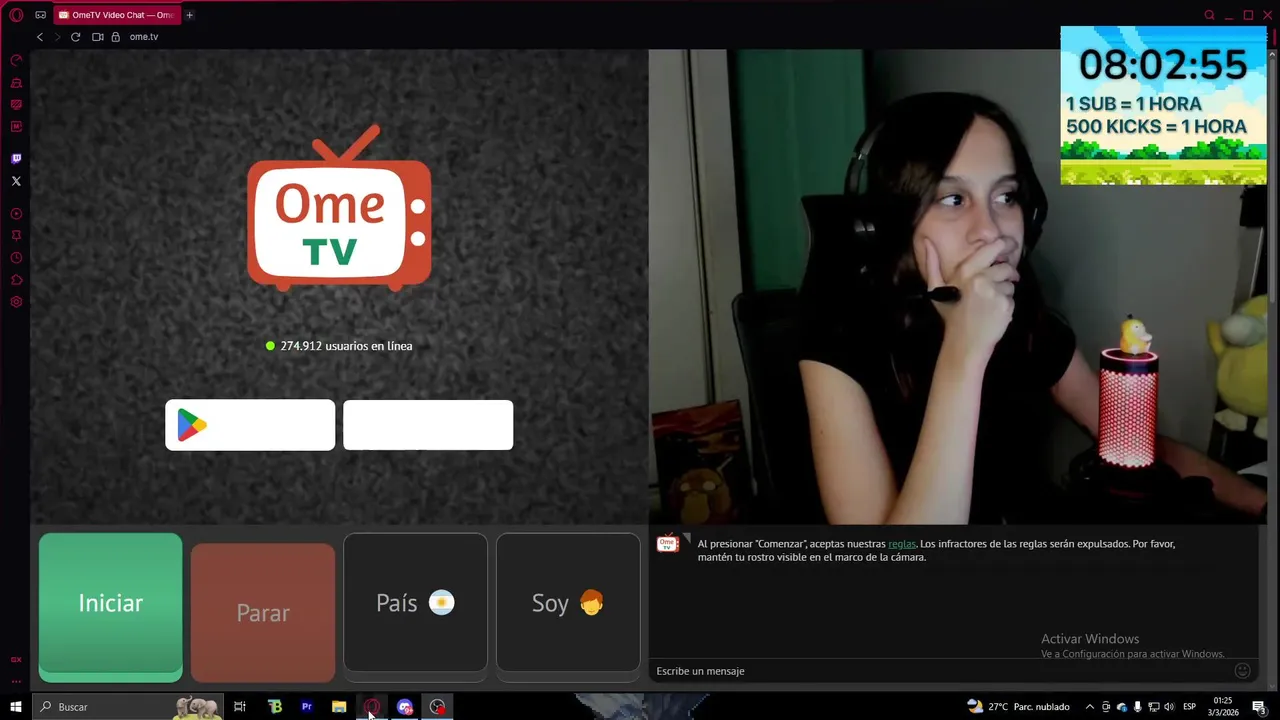This screenshot has width=1280, height=720.
Task: Switch the ESP input language
Action: [1190, 707]
